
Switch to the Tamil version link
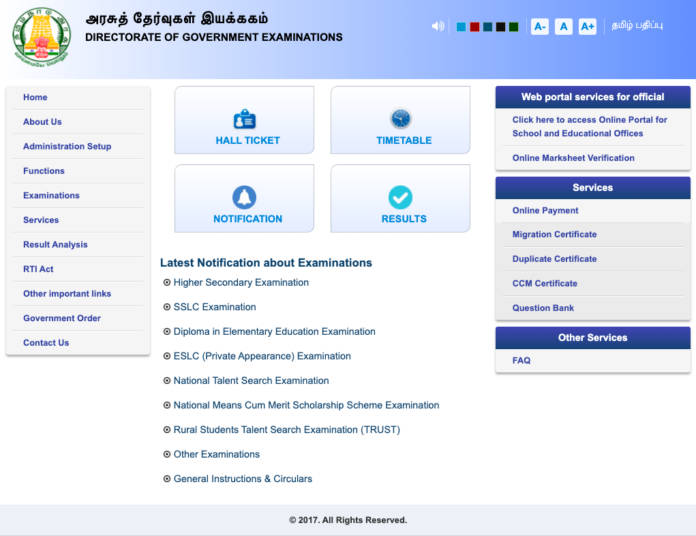[x=637, y=25]
